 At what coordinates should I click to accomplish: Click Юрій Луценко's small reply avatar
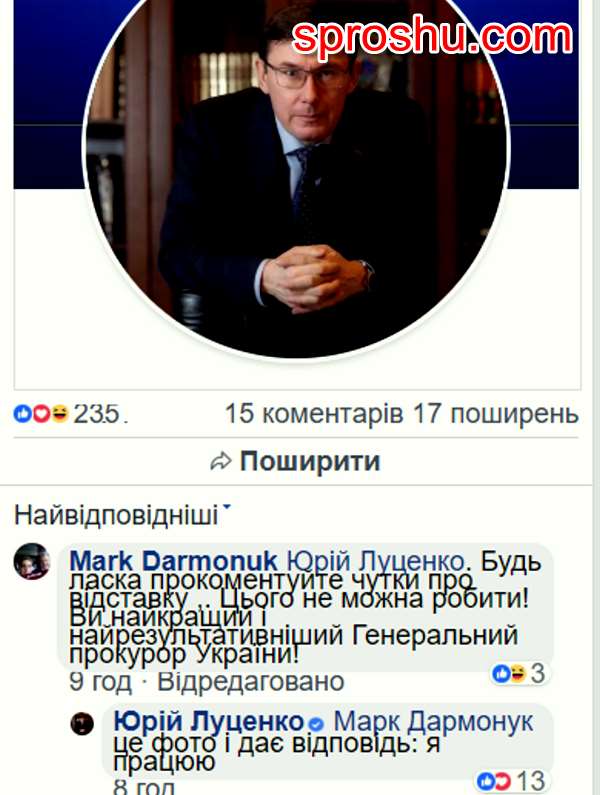[82, 724]
